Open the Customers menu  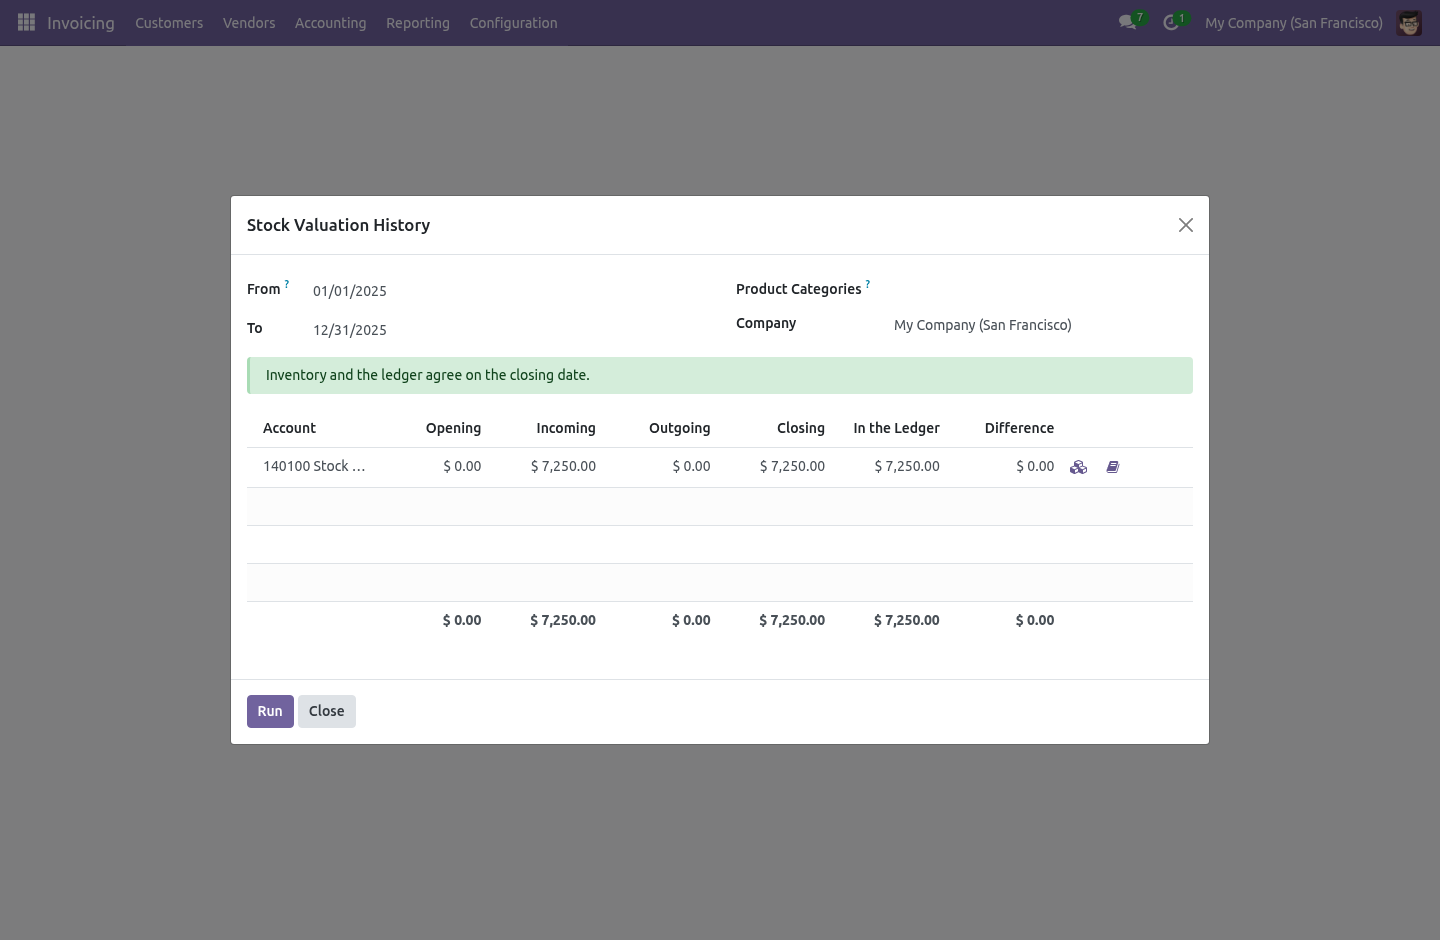tap(169, 23)
